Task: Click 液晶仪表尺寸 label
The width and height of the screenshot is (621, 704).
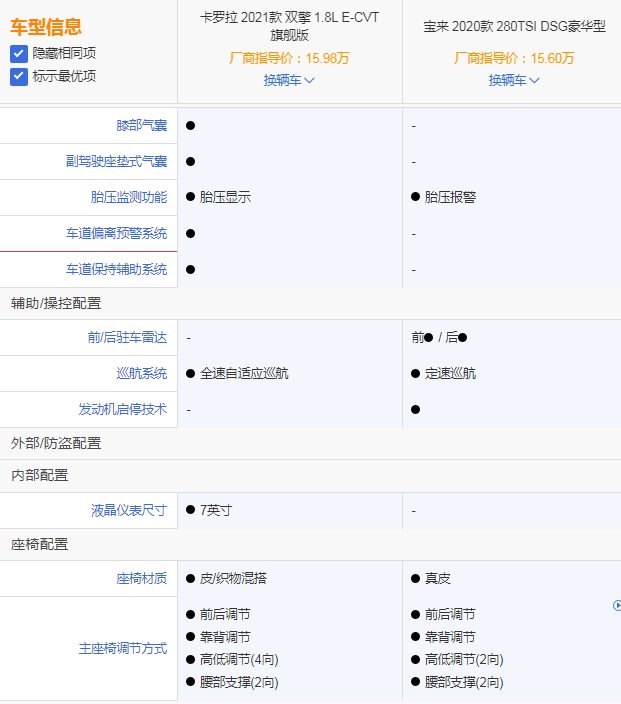Action: pos(128,510)
